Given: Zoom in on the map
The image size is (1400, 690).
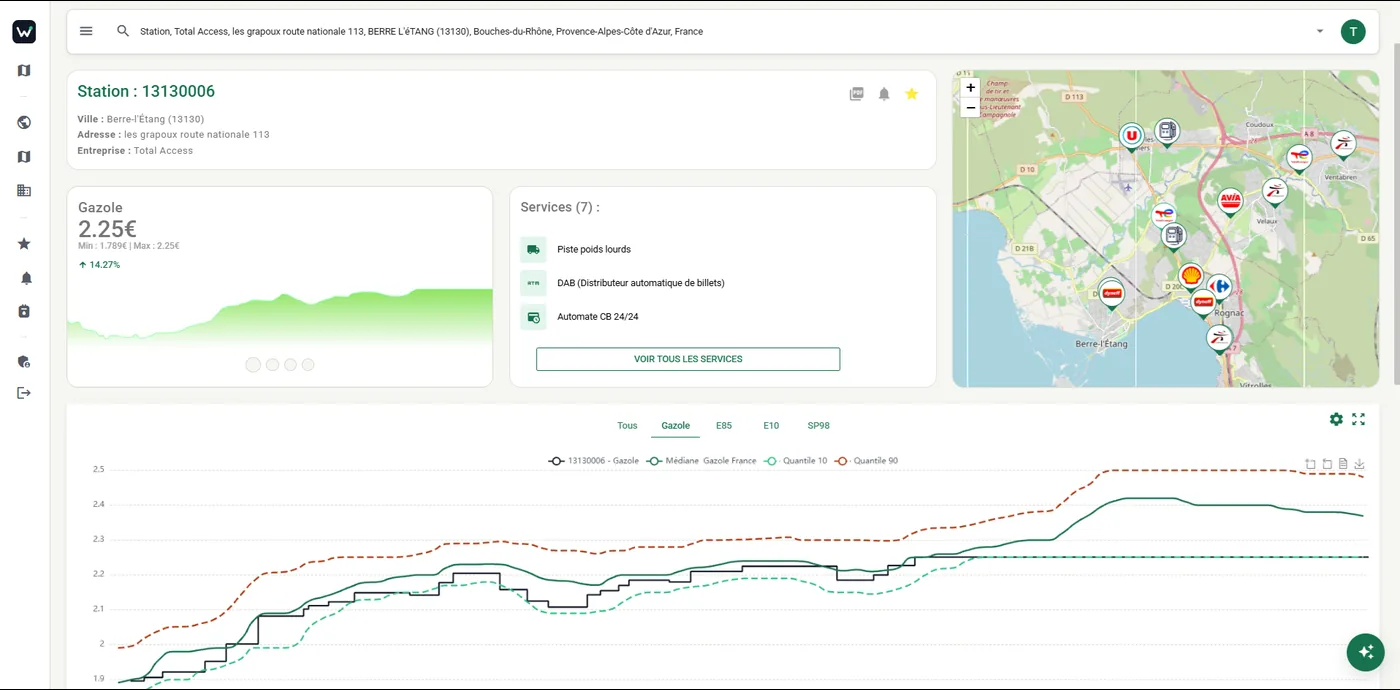Looking at the screenshot, I should (970, 88).
